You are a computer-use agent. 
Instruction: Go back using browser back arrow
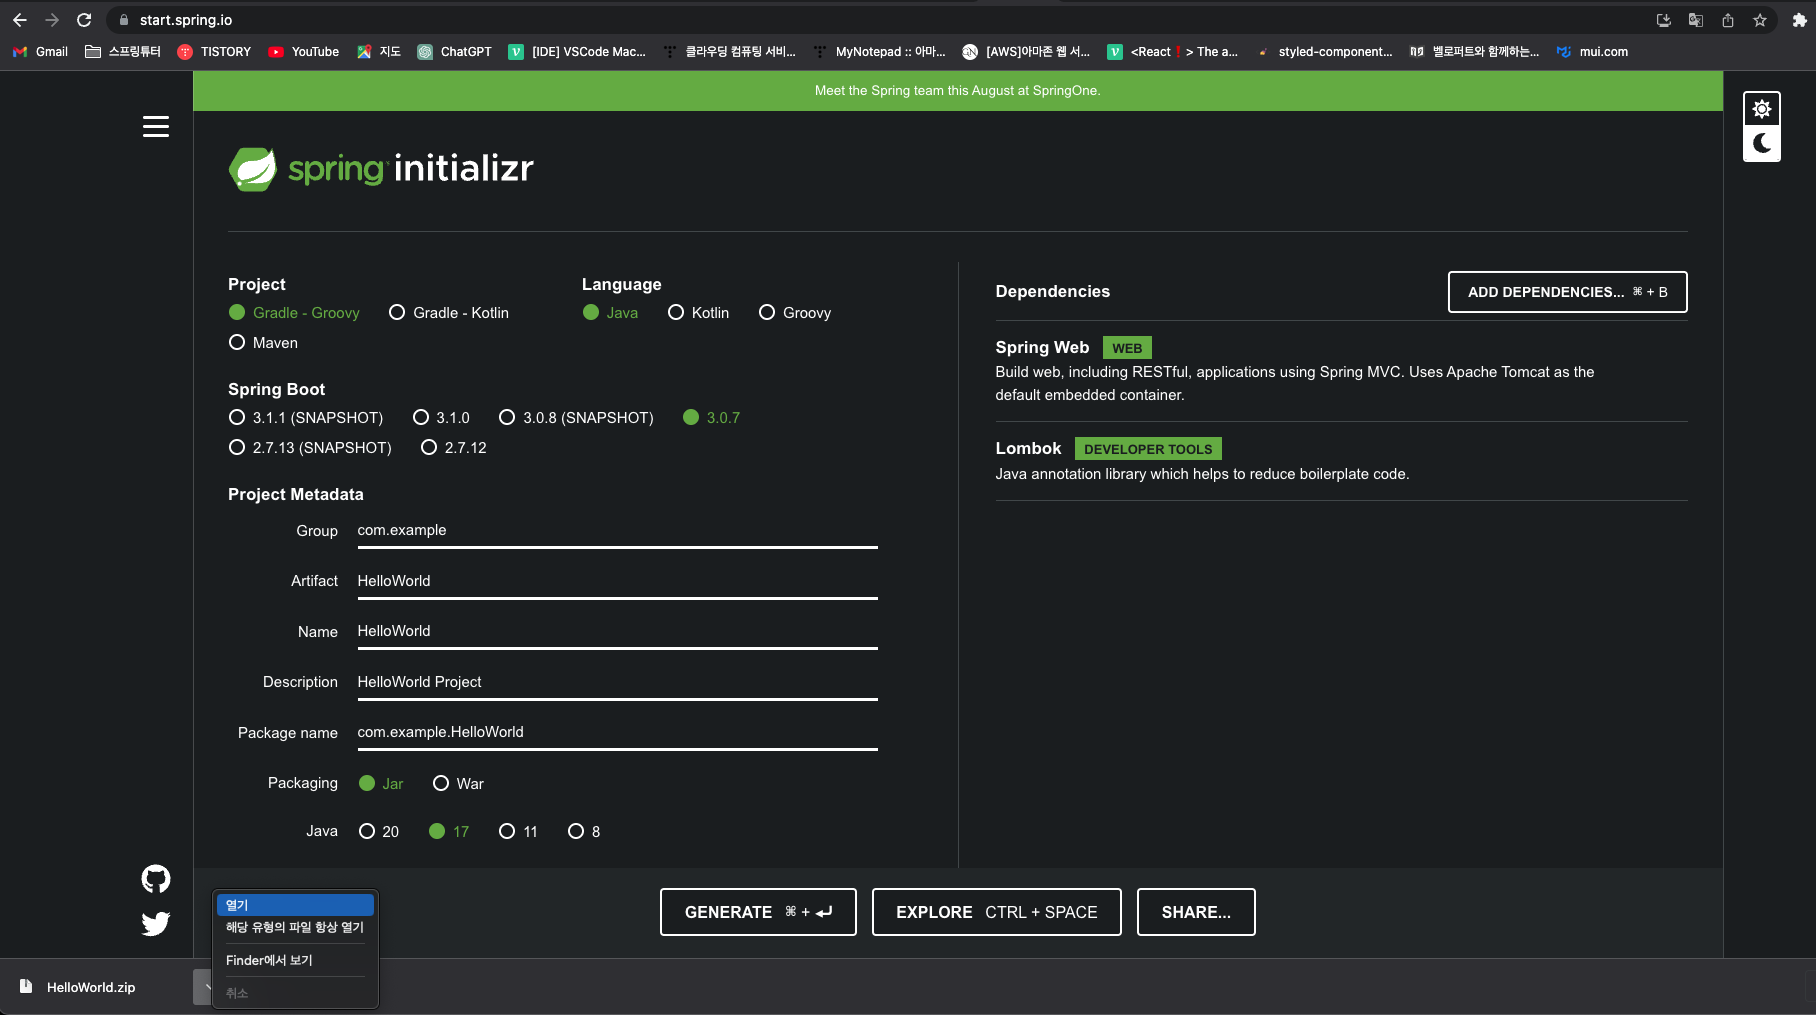[20, 20]
